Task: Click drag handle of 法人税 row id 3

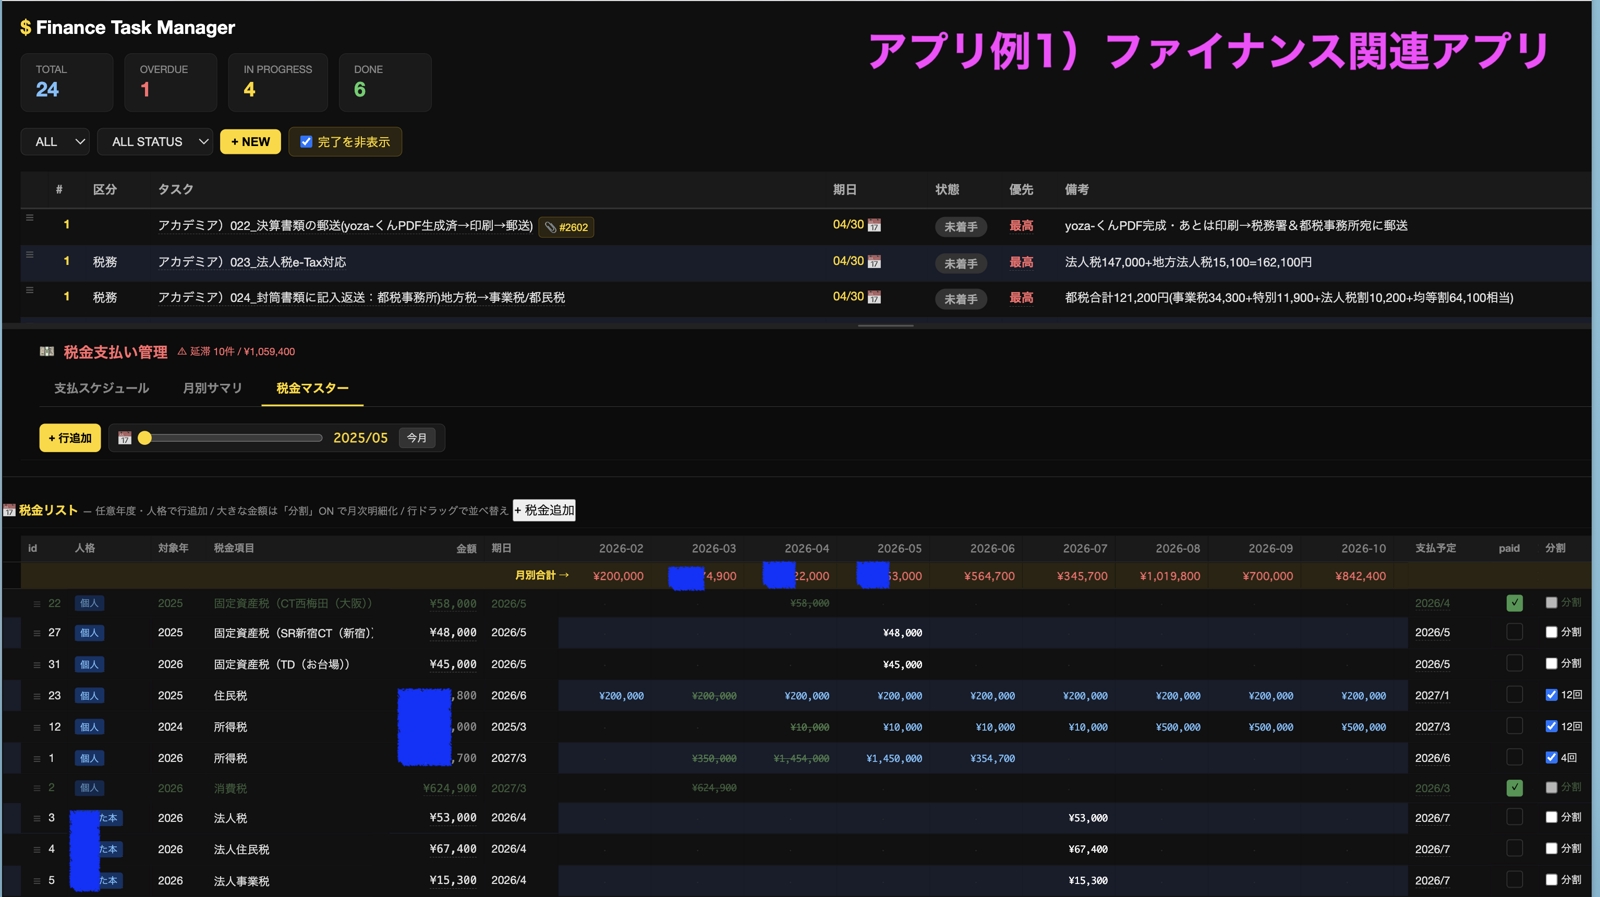Action: tap(37, 819)
